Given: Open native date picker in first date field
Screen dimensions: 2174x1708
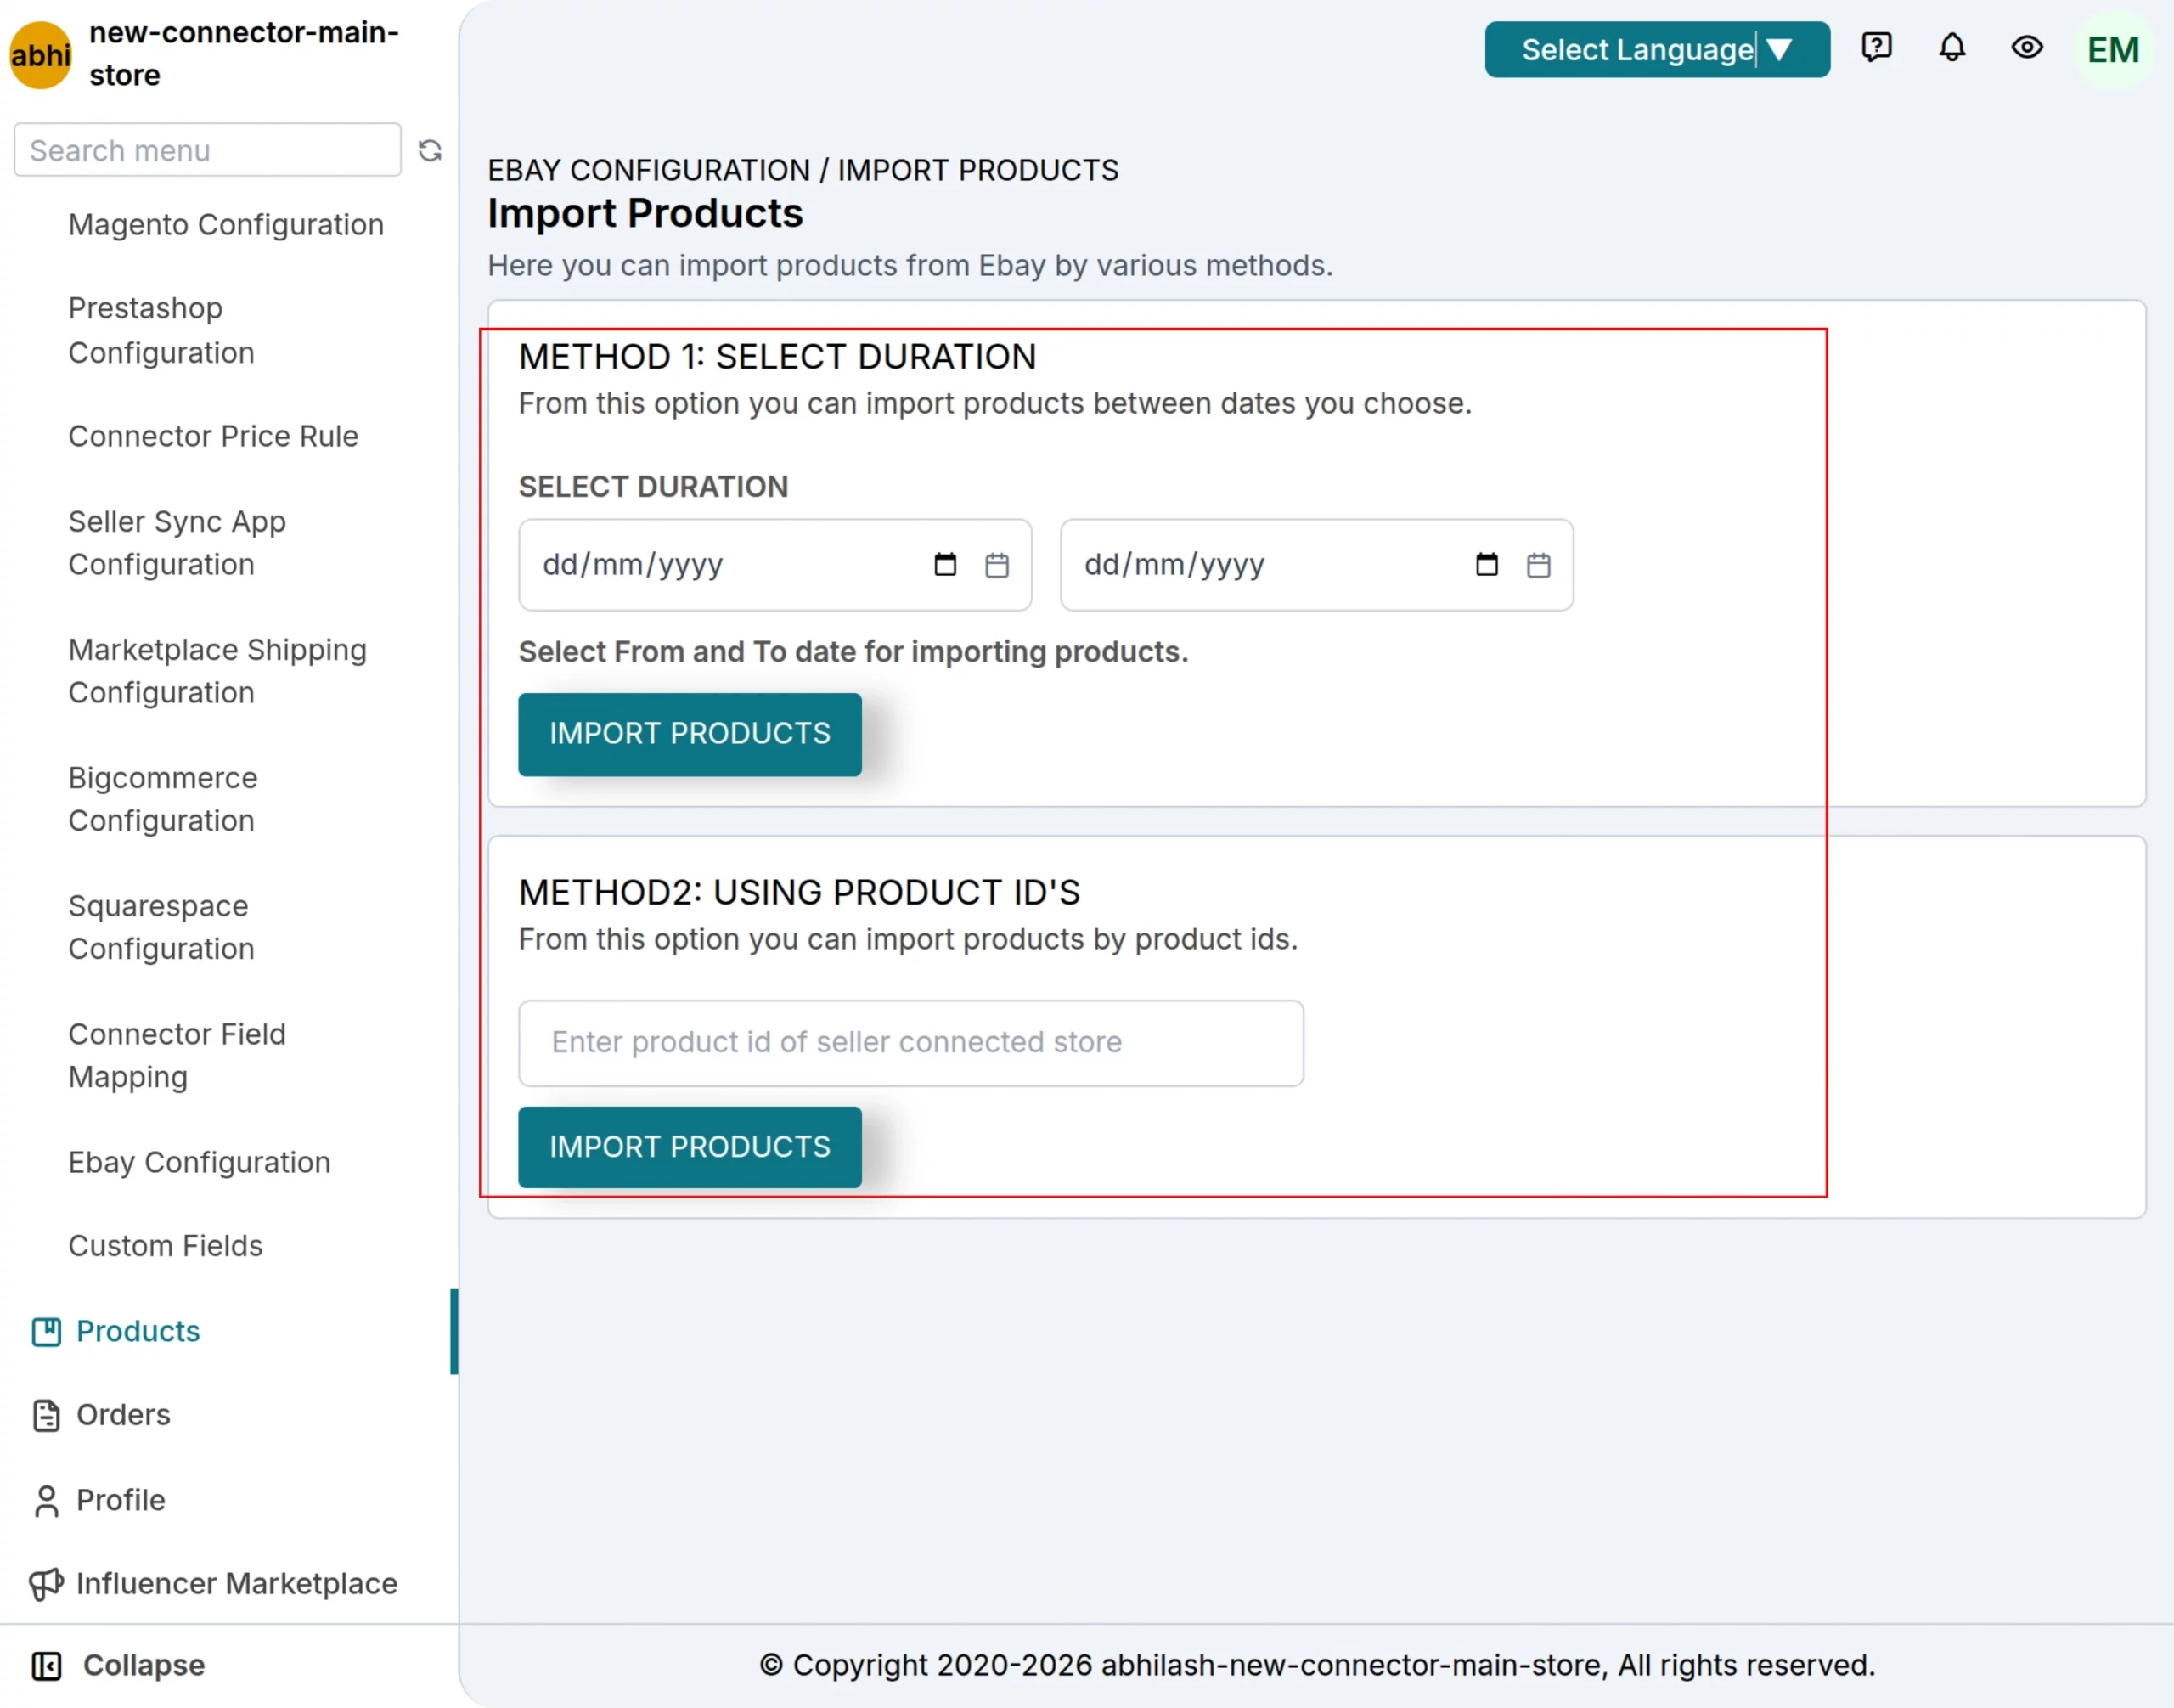Looking at the screenshot, I should tap(945, 565).
